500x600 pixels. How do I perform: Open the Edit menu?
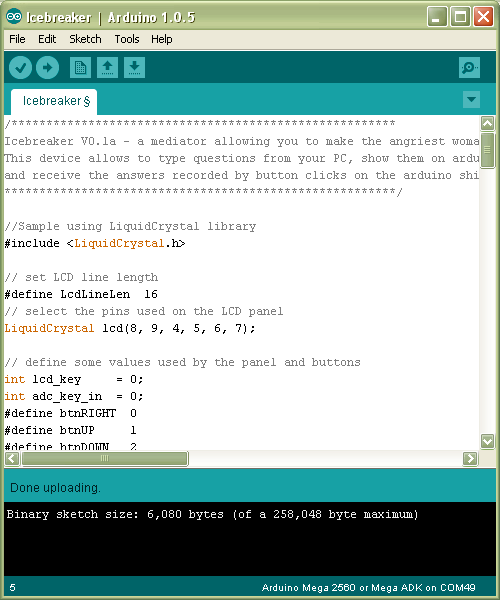47,39
